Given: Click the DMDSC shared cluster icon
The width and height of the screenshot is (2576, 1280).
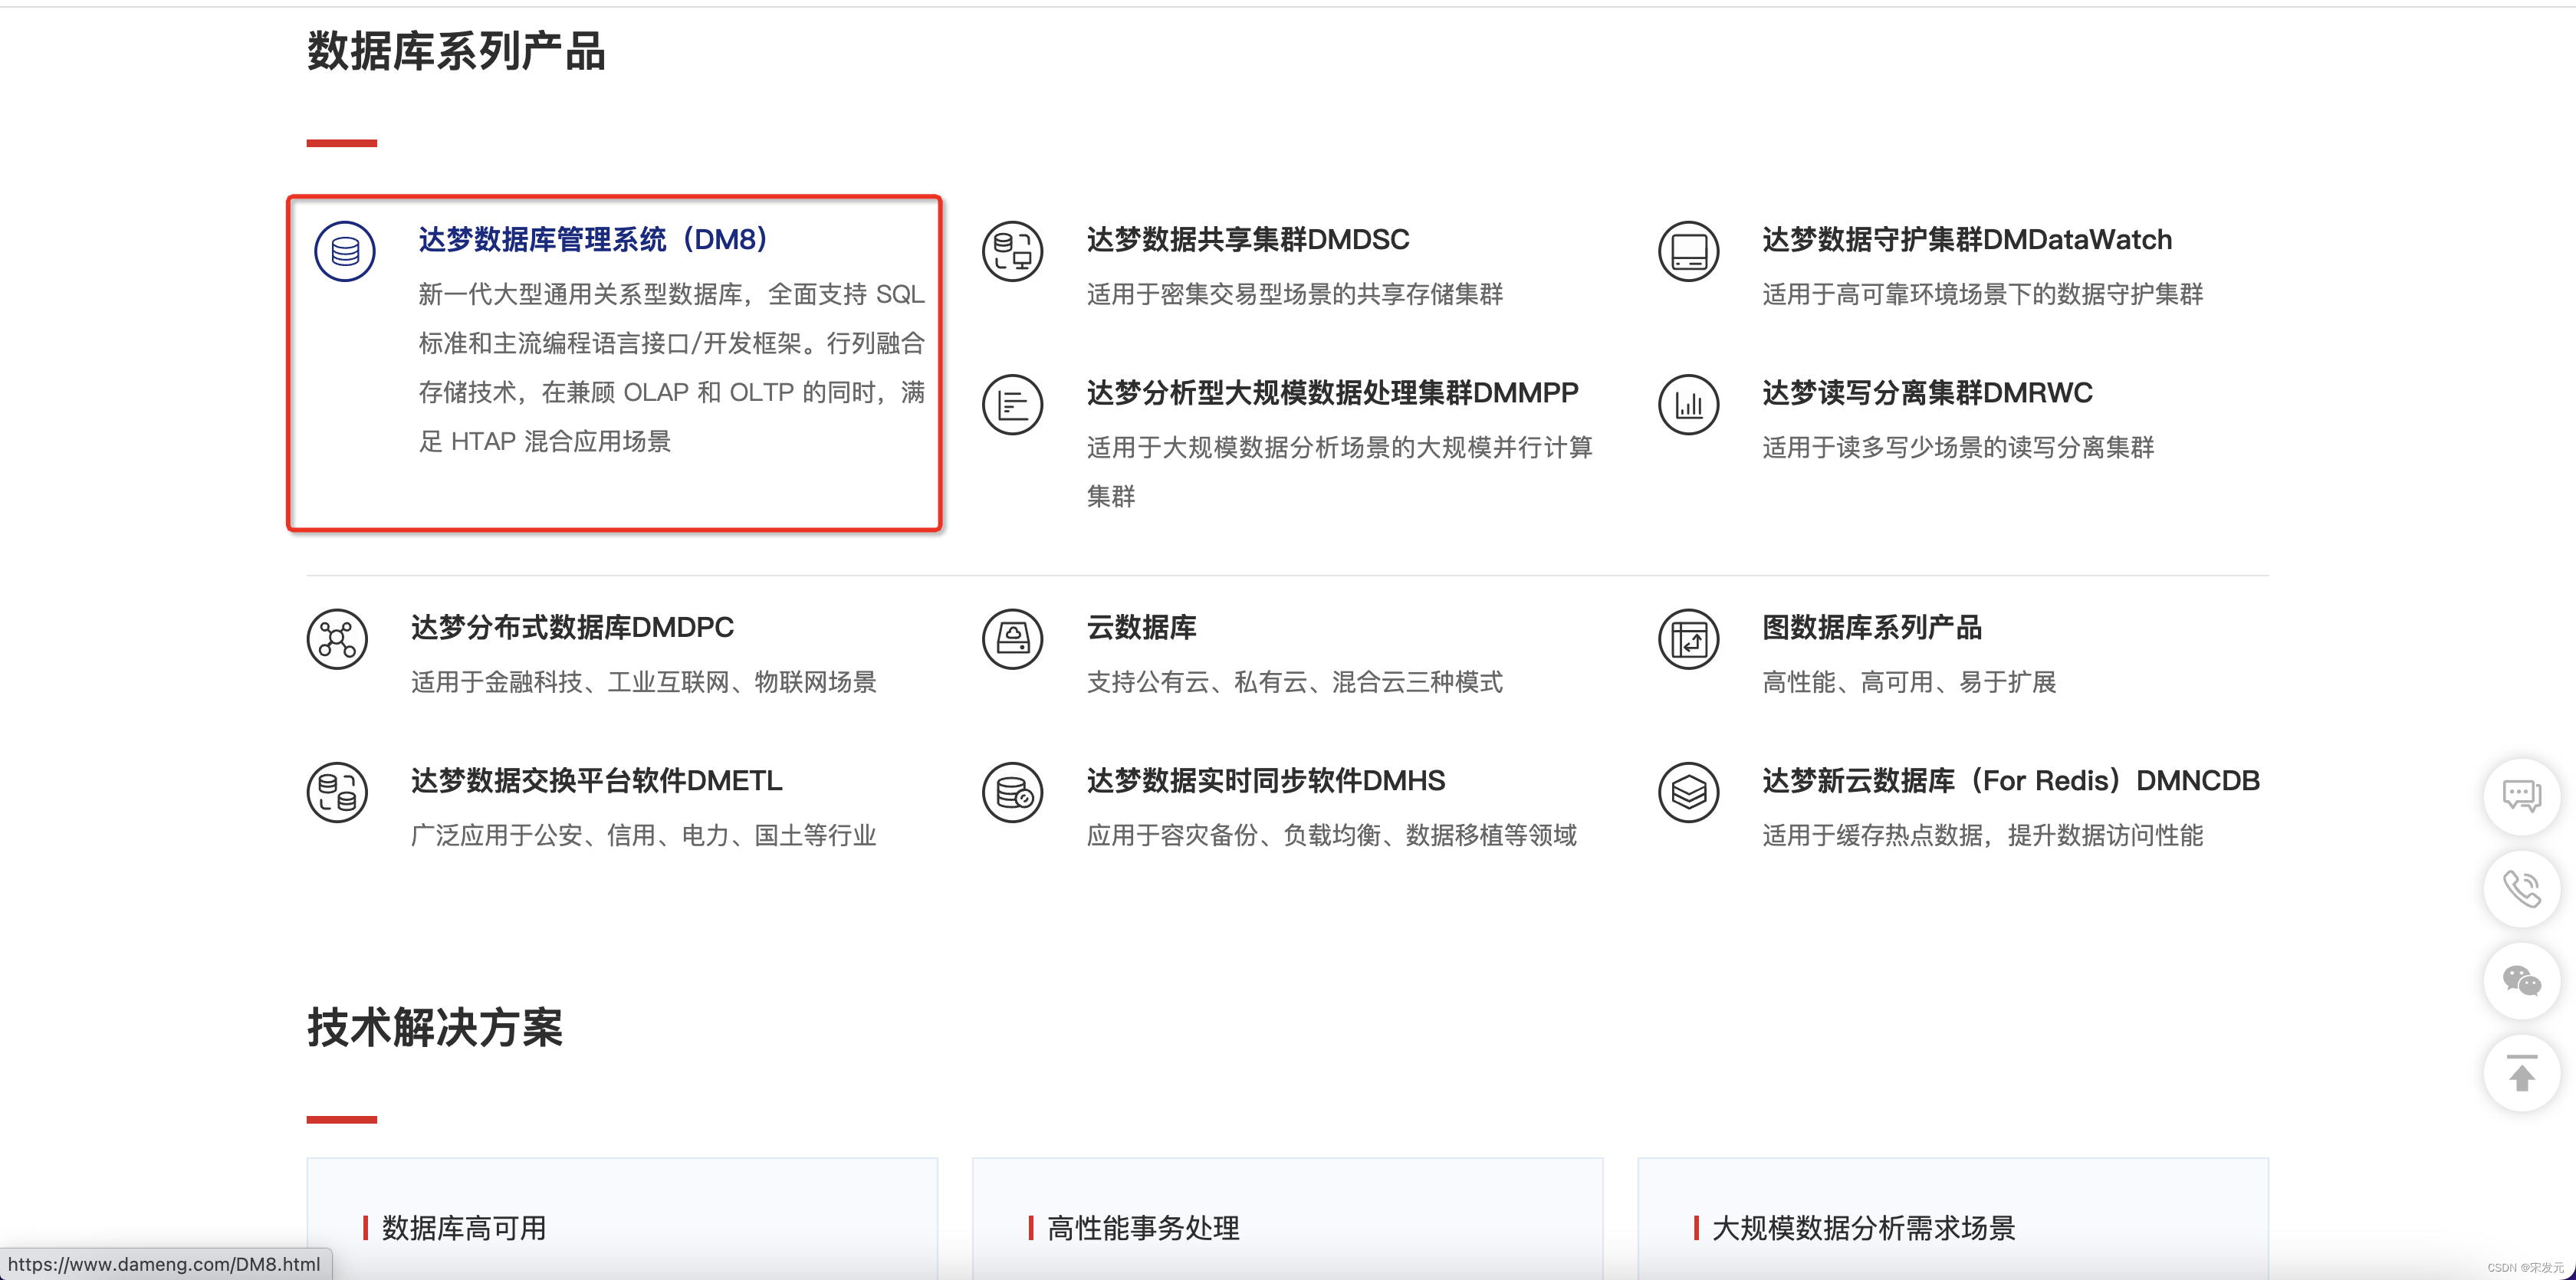Looking at the screenshot, I should pos(1012,251).
